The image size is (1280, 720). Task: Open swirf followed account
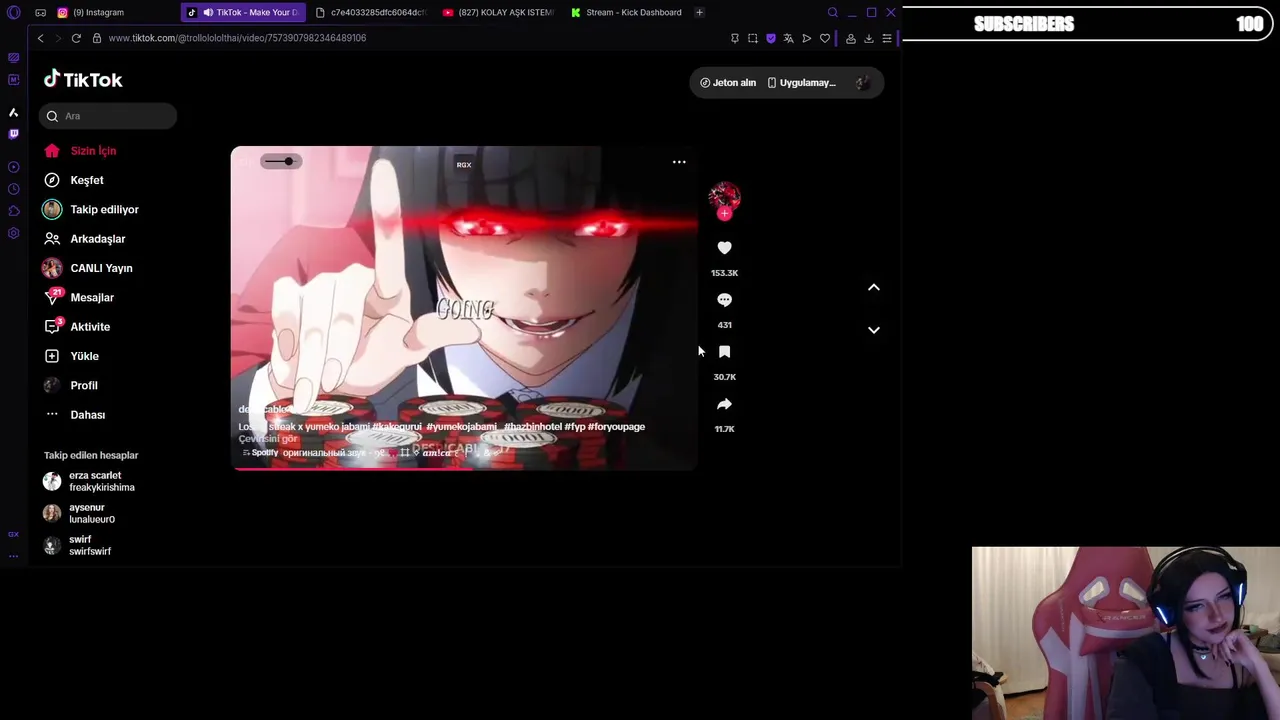77,545
